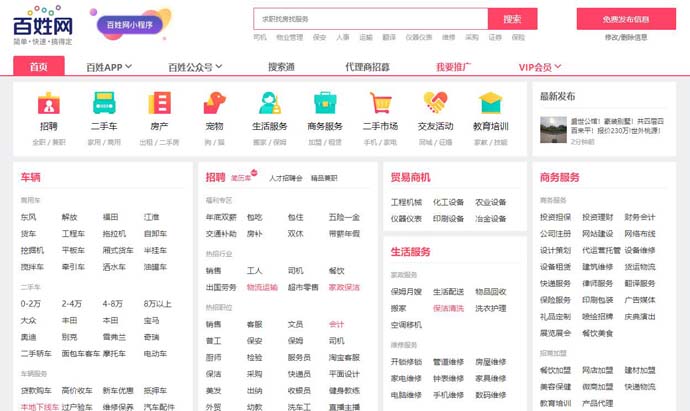Choose the 0-2万 price range
The image size is (690, 411).
30,304
